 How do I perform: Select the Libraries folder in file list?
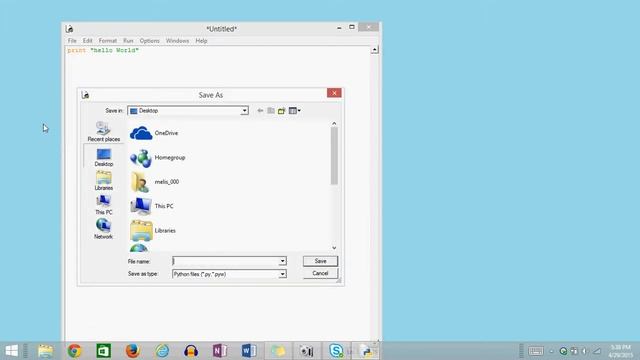tap(153, 231)
